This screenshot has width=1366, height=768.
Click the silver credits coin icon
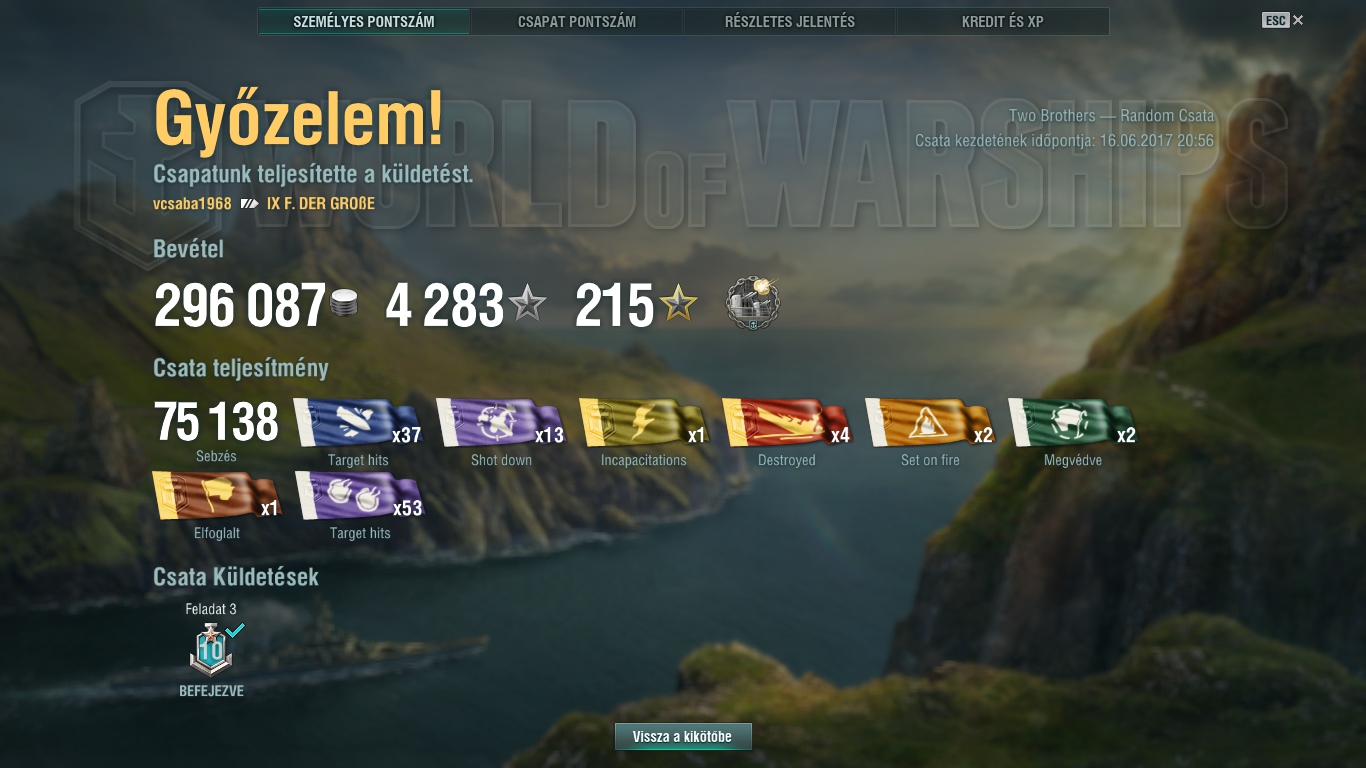(x=344, y=305)
